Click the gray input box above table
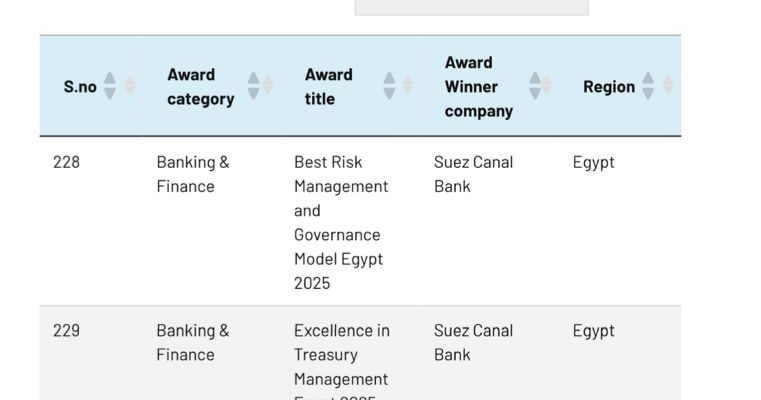Image resolution: width=761 pixels, height=400 pixels. pos(471,6)
